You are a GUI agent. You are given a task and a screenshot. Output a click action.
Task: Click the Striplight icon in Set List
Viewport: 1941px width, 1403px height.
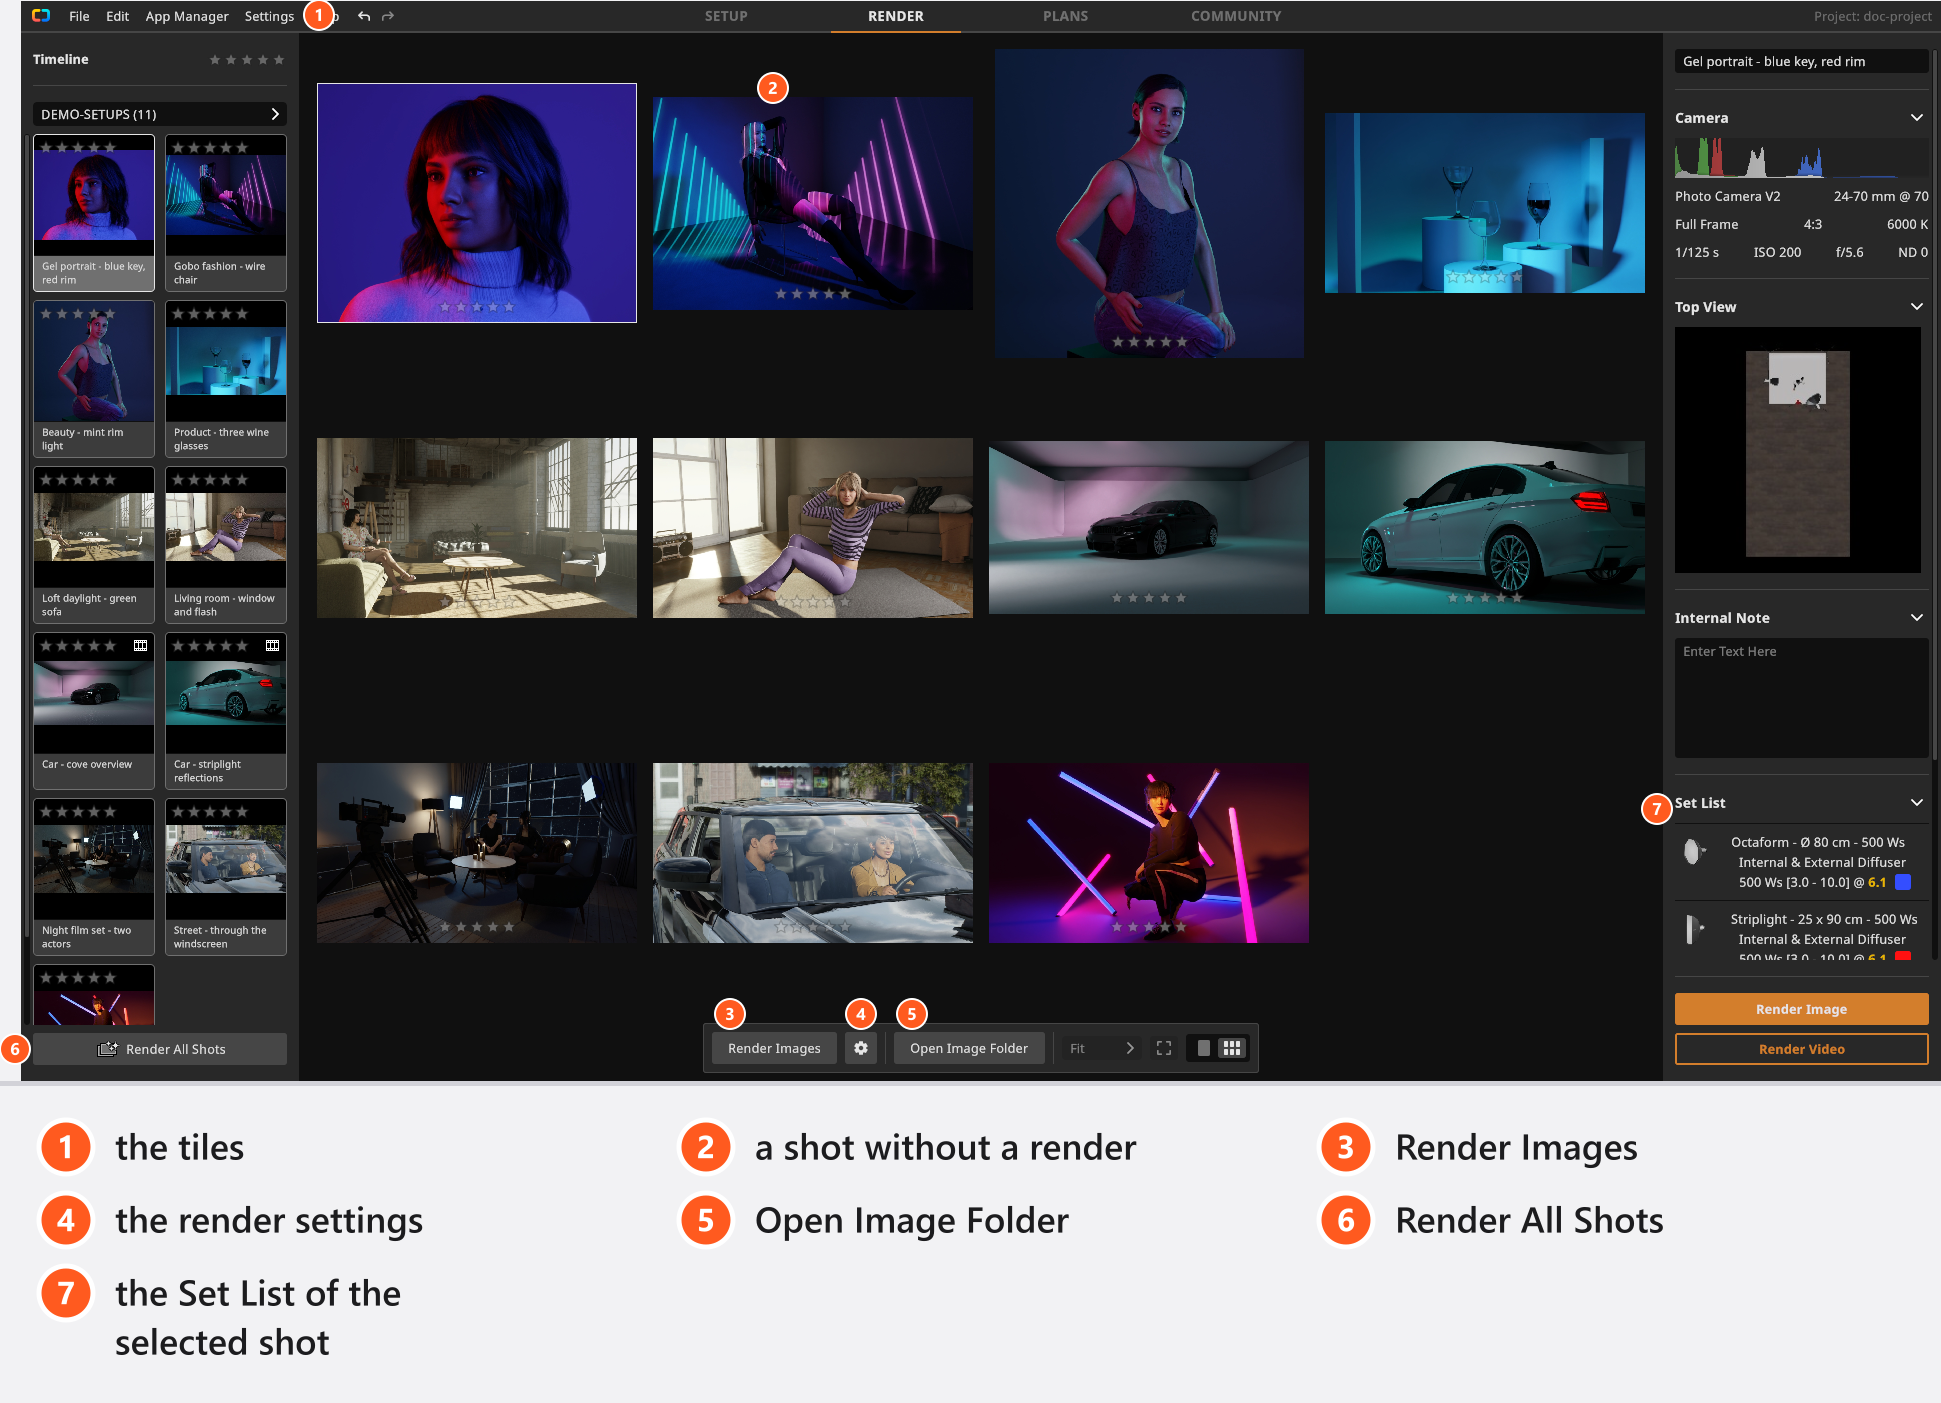(1694, 929)
